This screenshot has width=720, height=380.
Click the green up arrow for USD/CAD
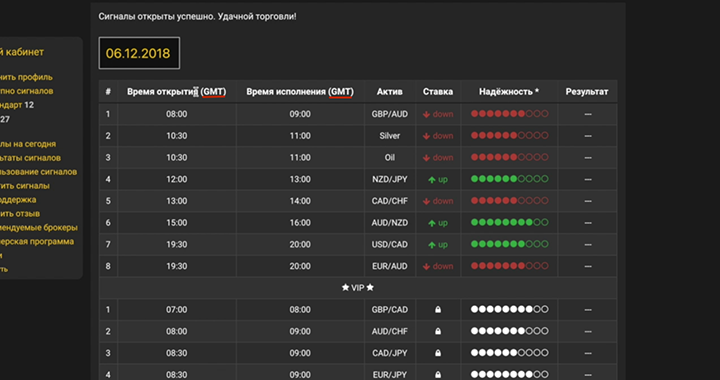(x=432, y=245)
